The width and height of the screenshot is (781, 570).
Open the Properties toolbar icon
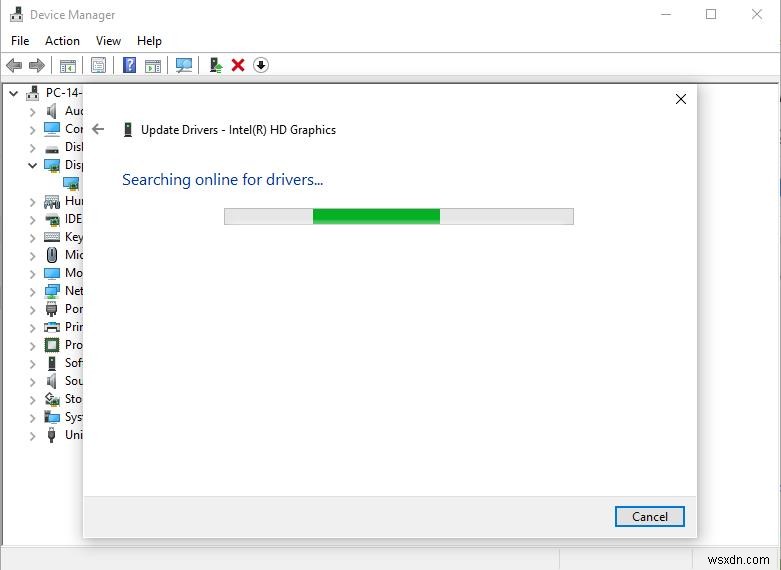(98, 65)
